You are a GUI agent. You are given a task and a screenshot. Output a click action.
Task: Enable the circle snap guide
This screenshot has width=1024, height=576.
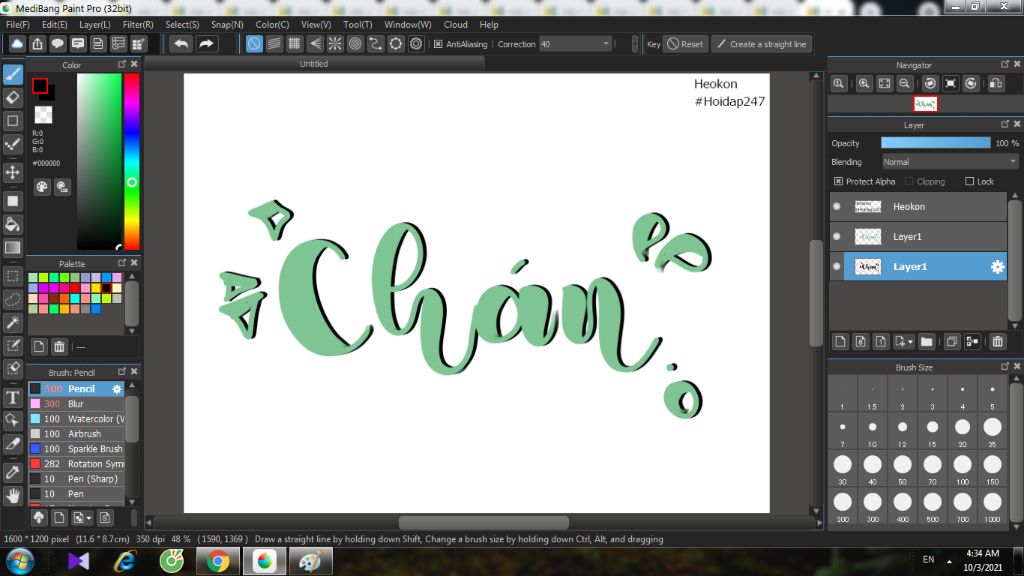click(355, 44)
